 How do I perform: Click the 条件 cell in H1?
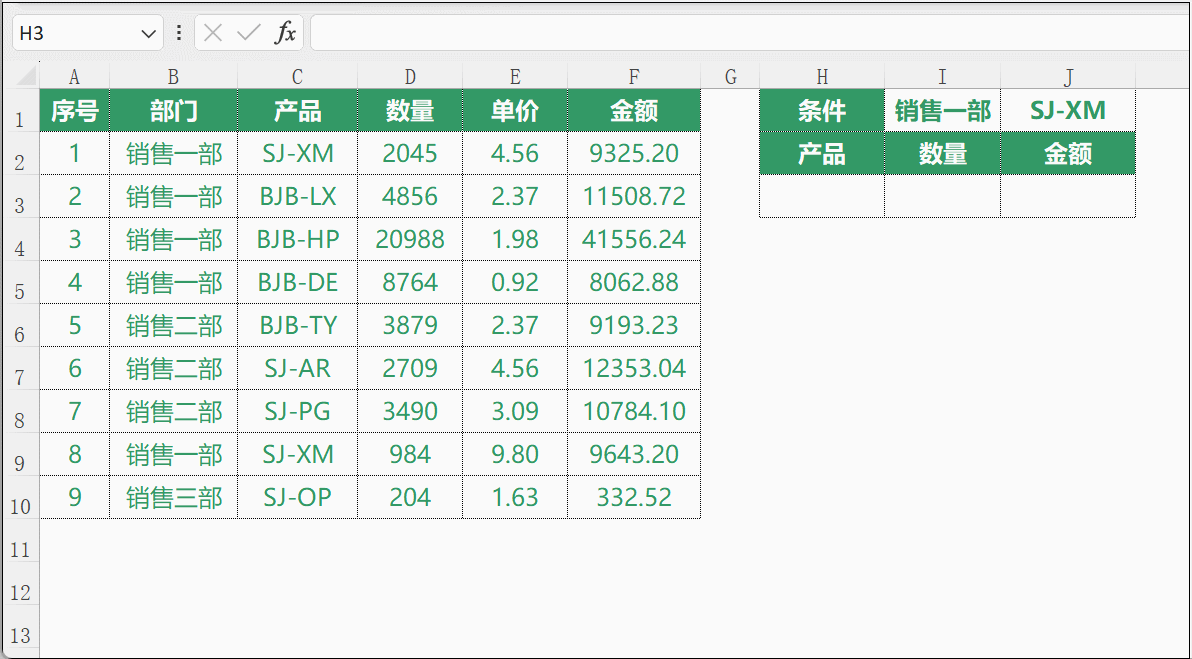pyautogui.click(x=822, y=111)
